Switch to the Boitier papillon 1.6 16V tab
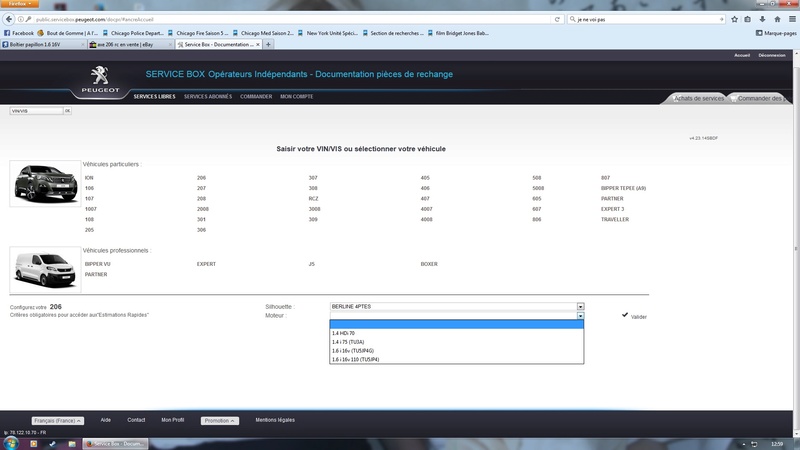800x450 pixels. 43,45
